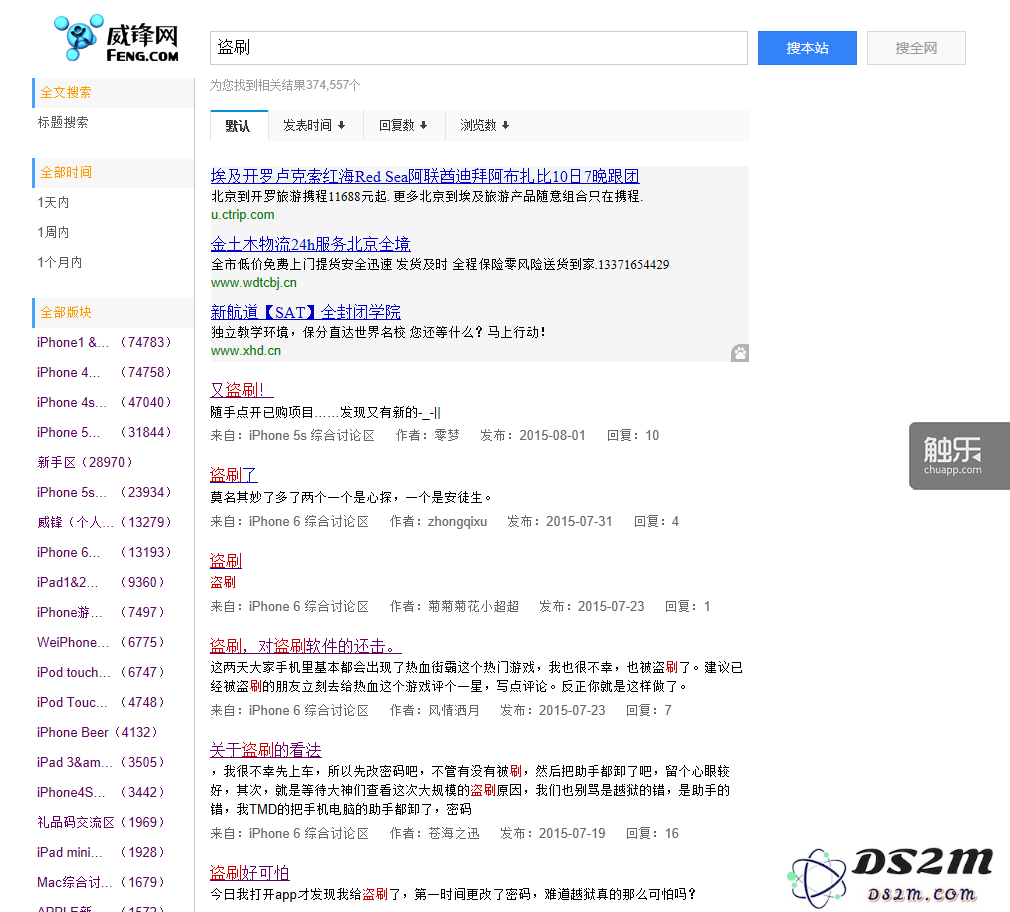The image size is (1010, 912).
Task: Click the paw icon in the ad block
Action: 739,353
